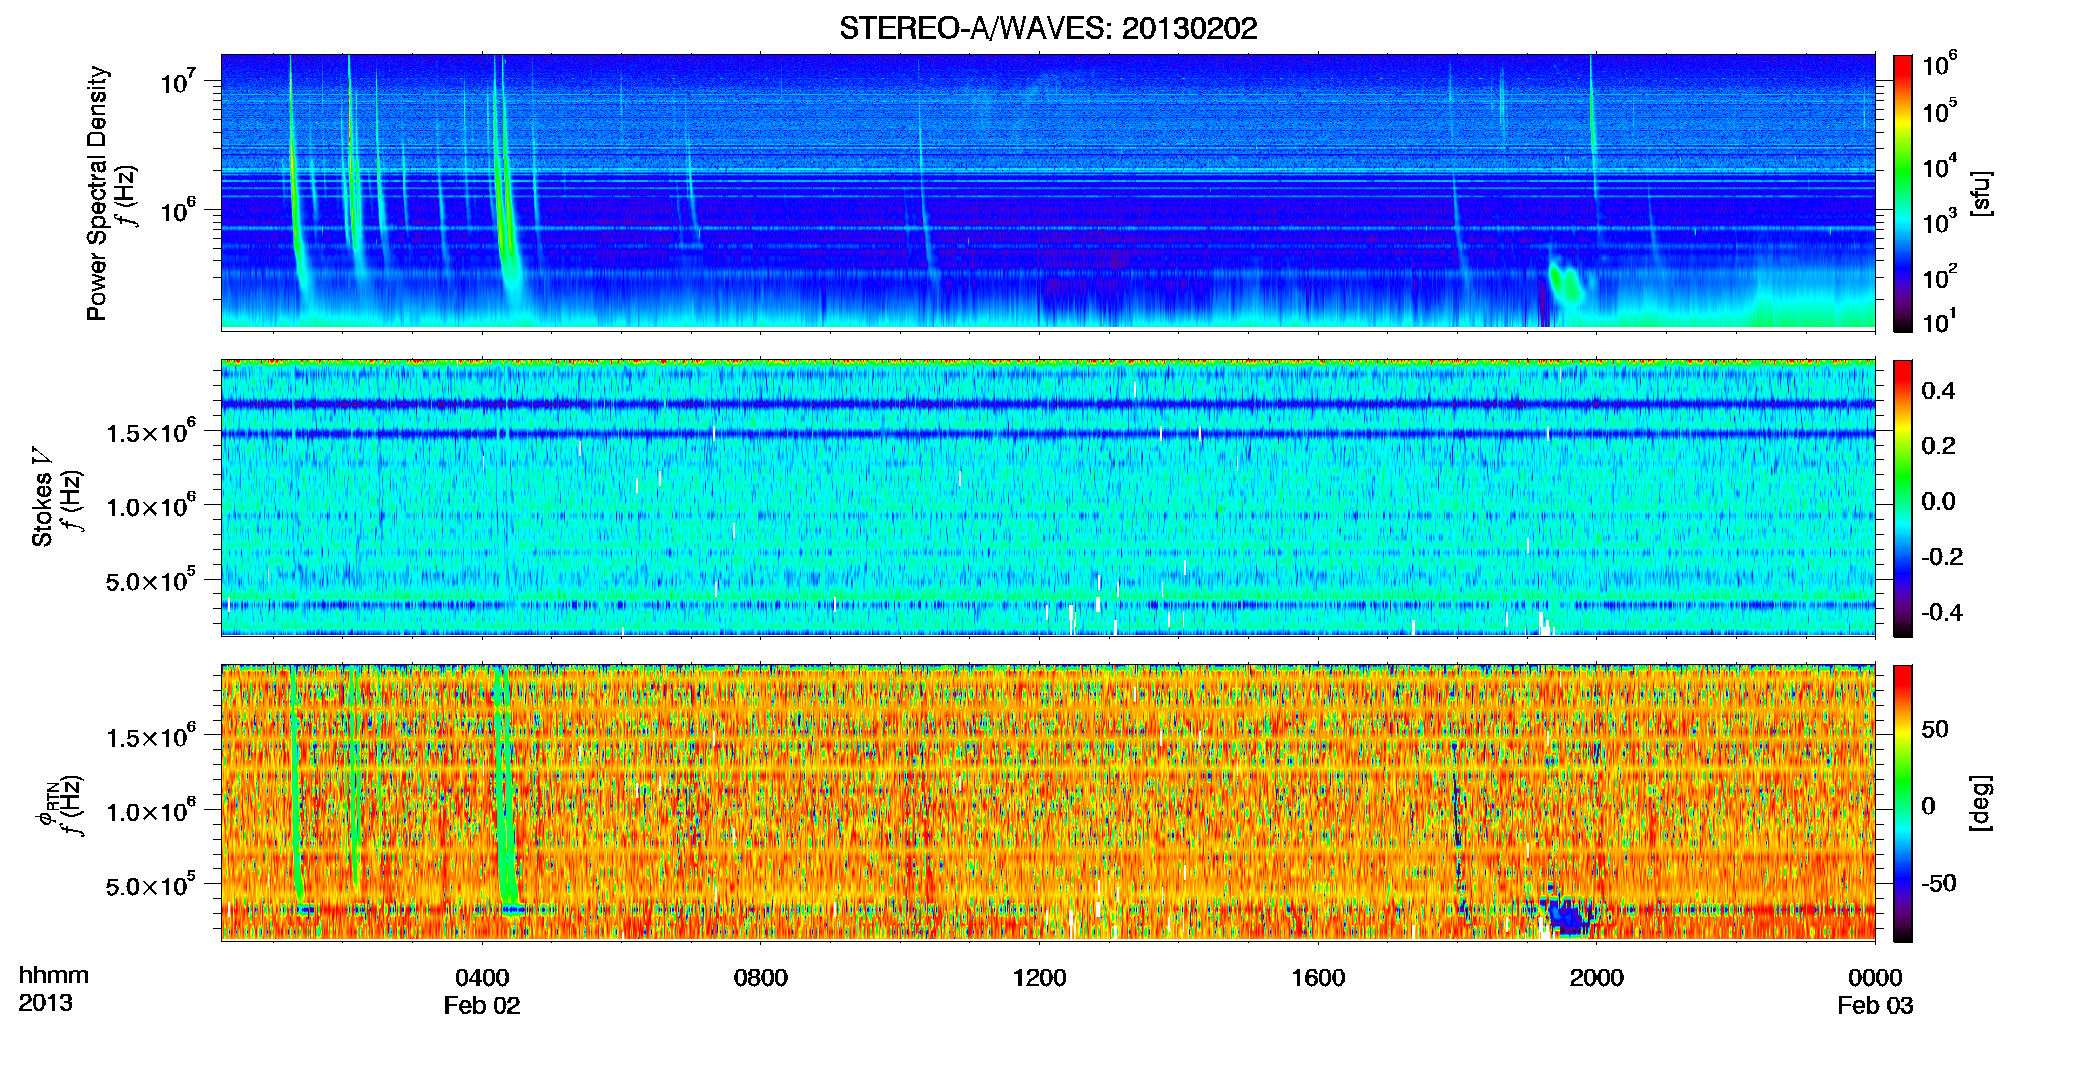Click the green-yellow blob before 2000 in power spectrum
The width and height of the screenshot is (2096, 1080).
tap(1566, 282)
